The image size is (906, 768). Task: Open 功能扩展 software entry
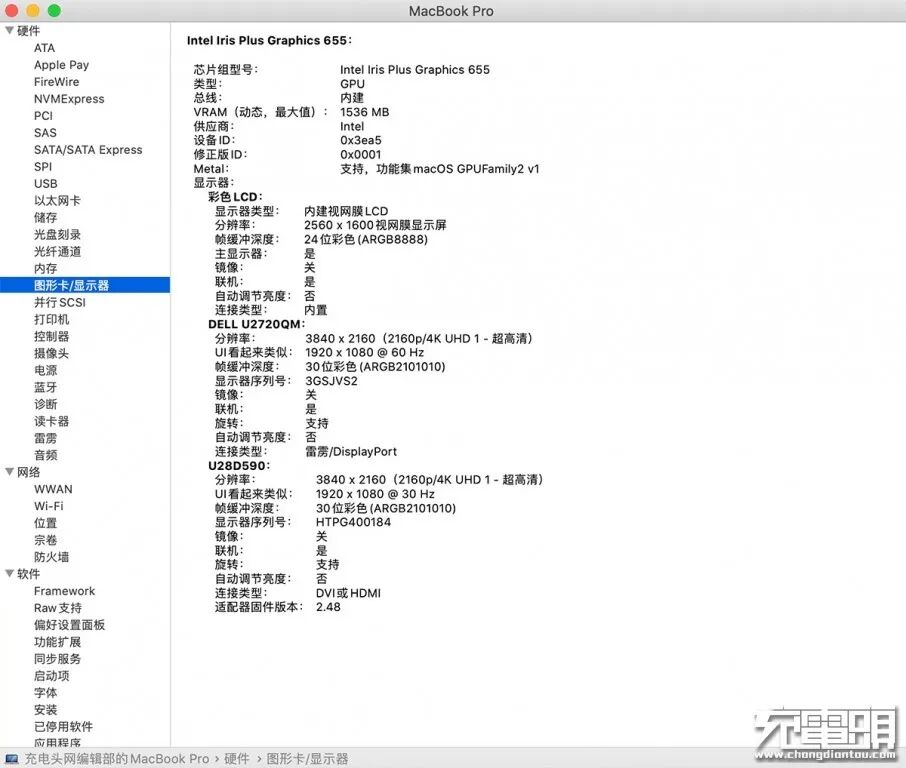[57, 641]
